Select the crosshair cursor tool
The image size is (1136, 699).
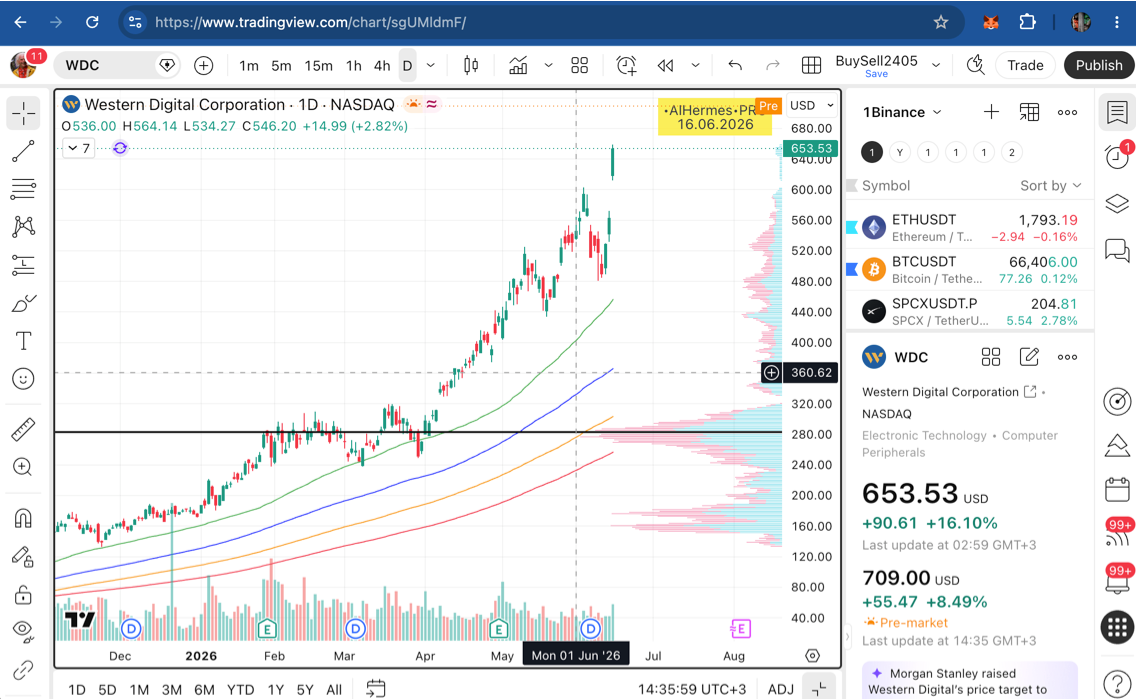(x=23, y=114)
